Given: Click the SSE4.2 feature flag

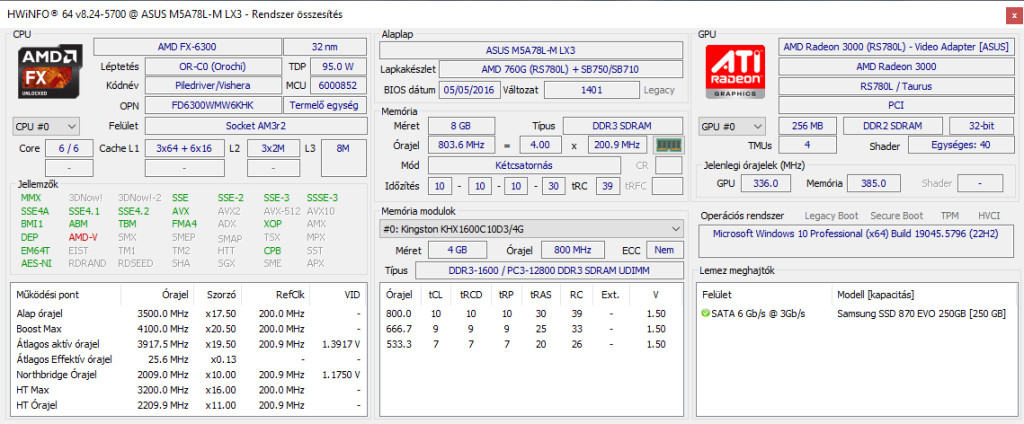Looking at the screenshot, I should tap(133, 211).
